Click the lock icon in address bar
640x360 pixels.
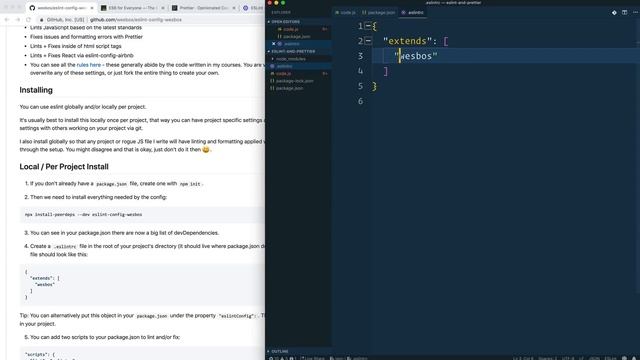point(42,20)
